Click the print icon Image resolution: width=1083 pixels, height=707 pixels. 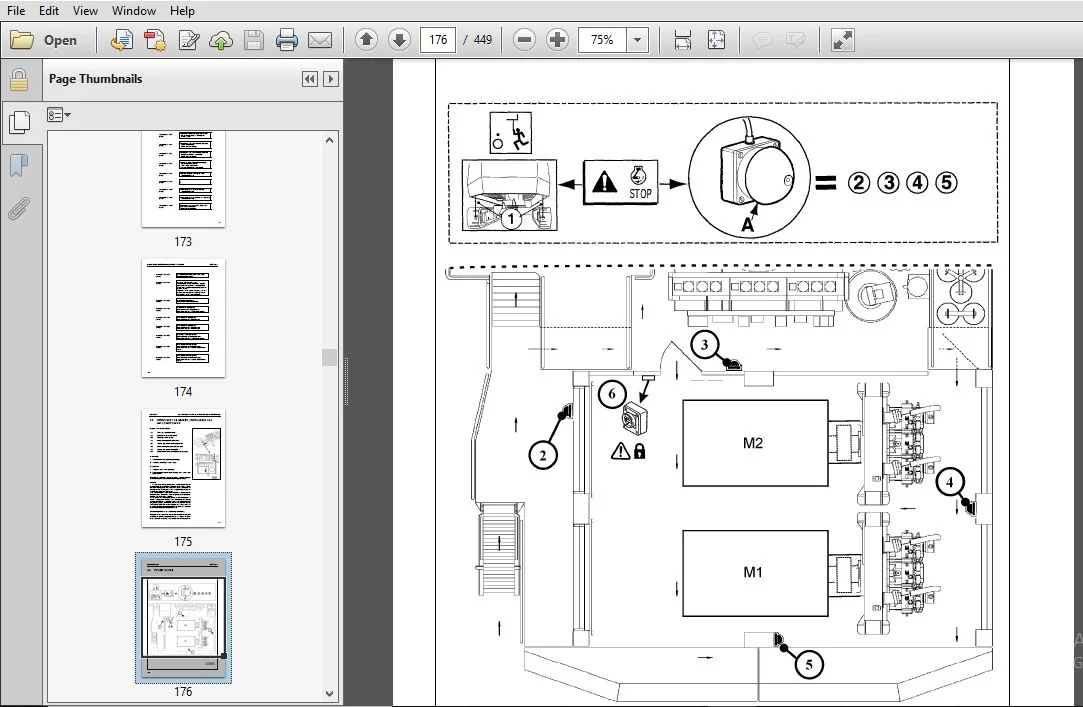point(286,40)
